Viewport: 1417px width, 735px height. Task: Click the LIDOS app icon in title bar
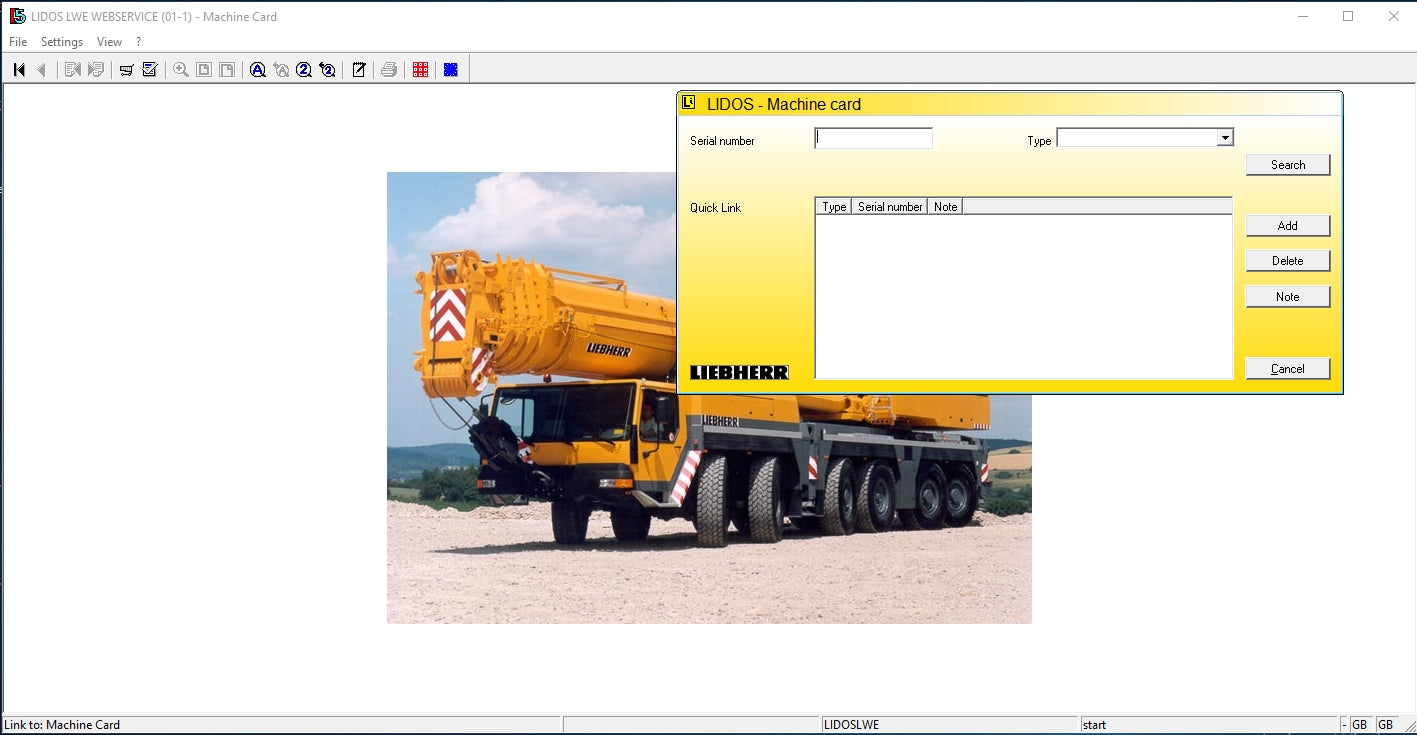click(x=17, y=16)
